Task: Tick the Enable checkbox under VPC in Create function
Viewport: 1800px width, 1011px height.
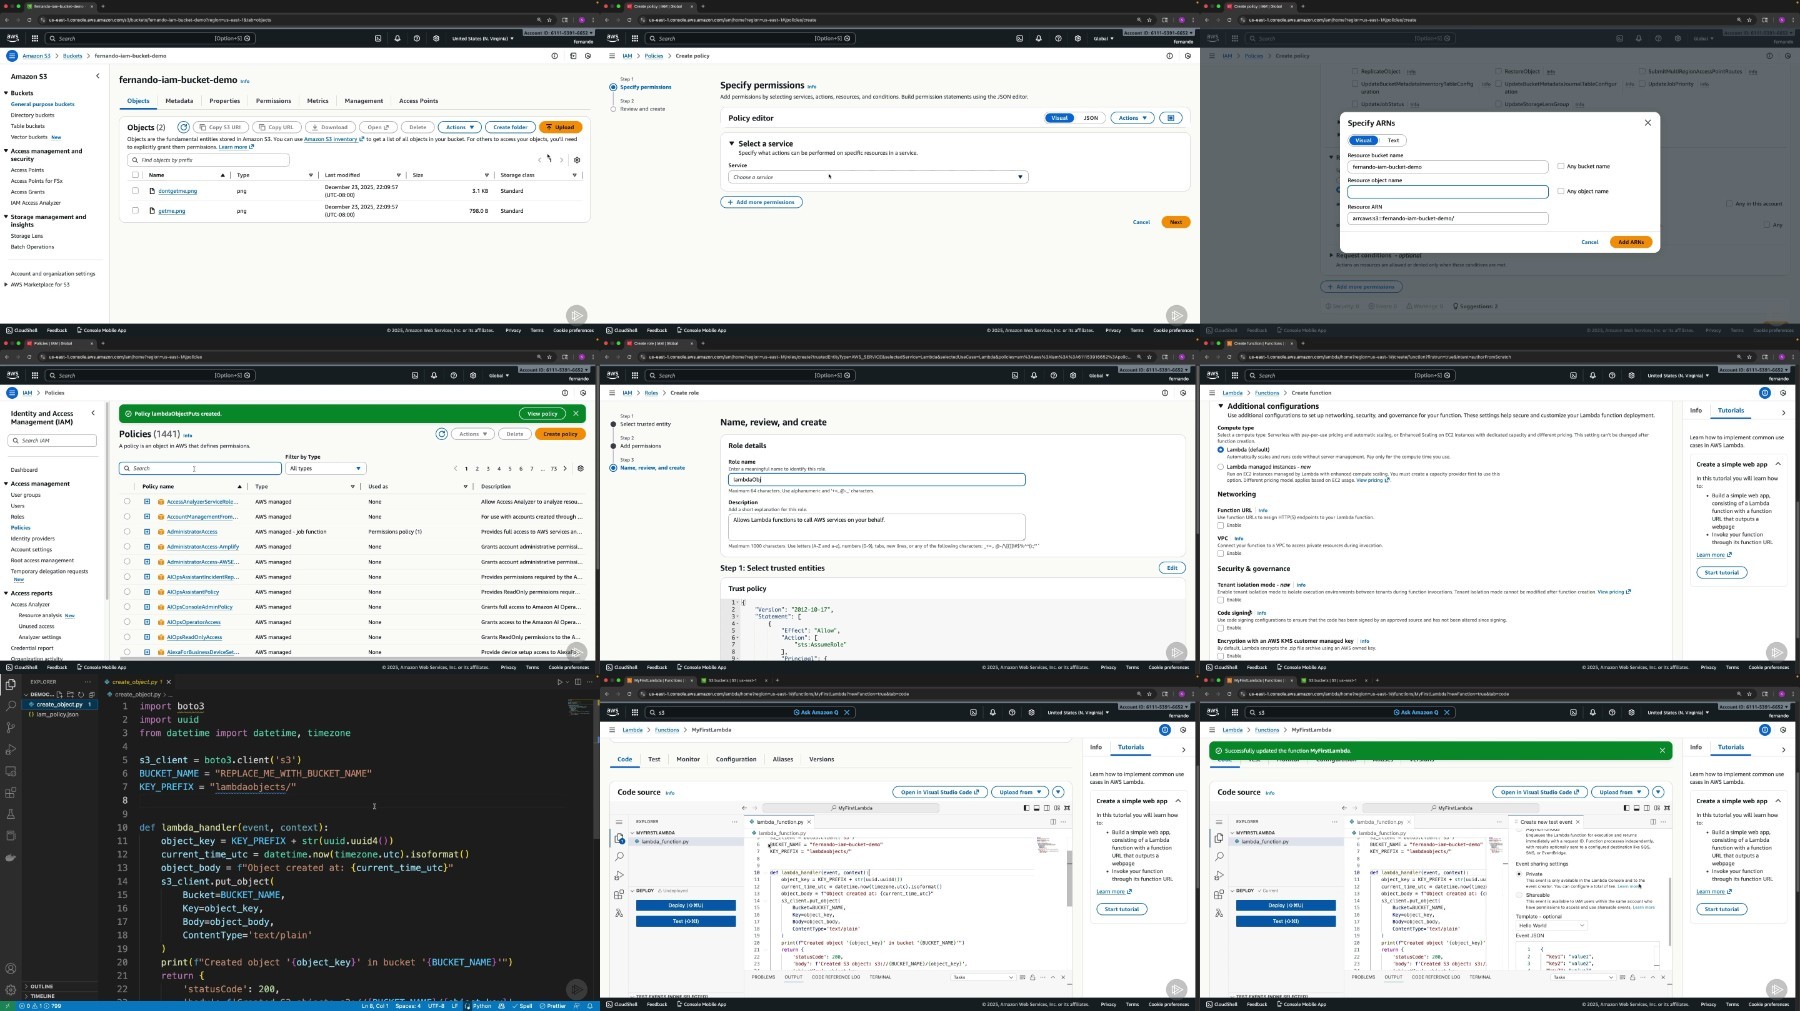Action: (x=1220, y=553)
